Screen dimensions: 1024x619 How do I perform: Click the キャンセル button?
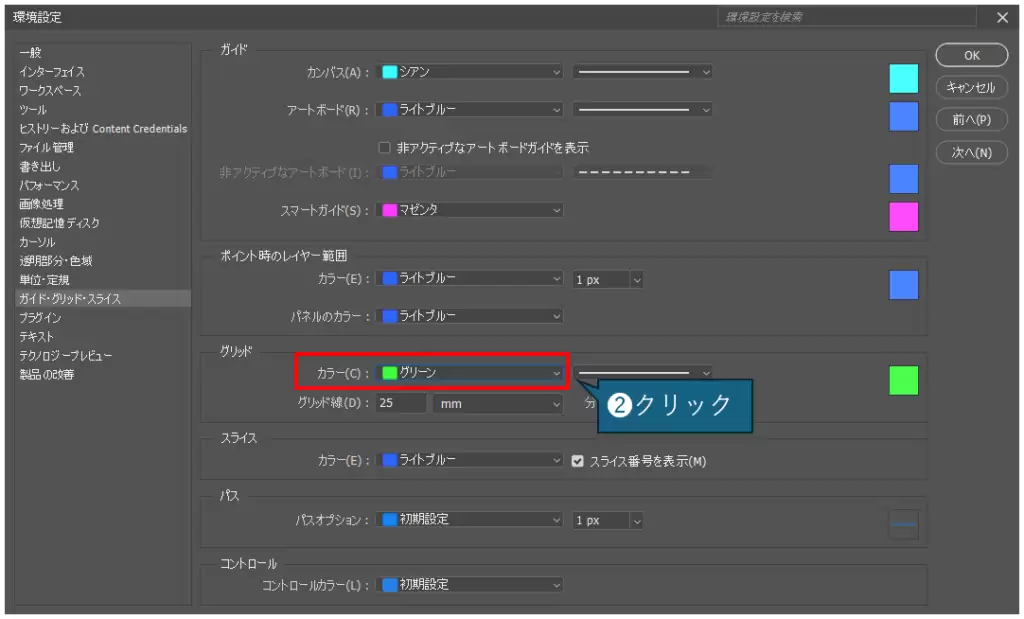pos(971,88)
